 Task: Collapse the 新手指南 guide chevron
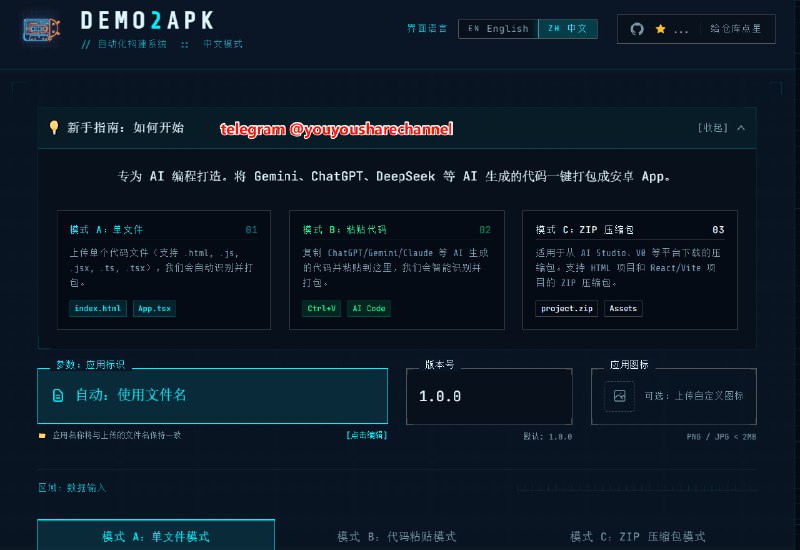tap(741, 128)
